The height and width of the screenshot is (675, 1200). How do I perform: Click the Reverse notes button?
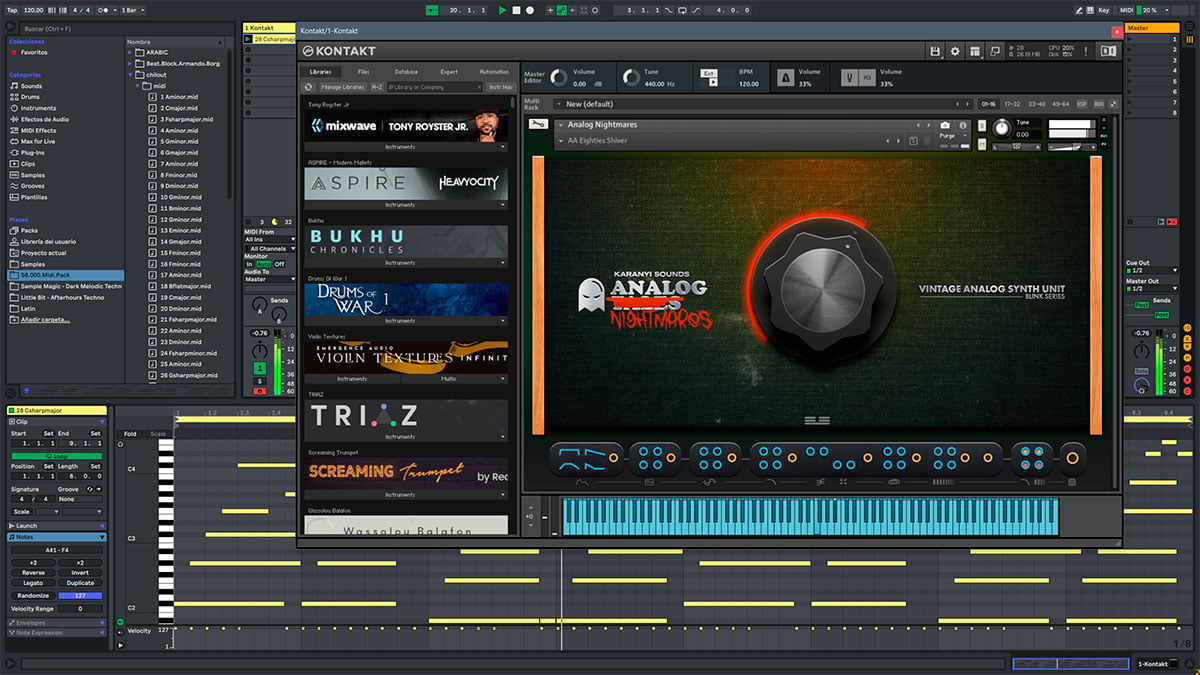point(33,573)
